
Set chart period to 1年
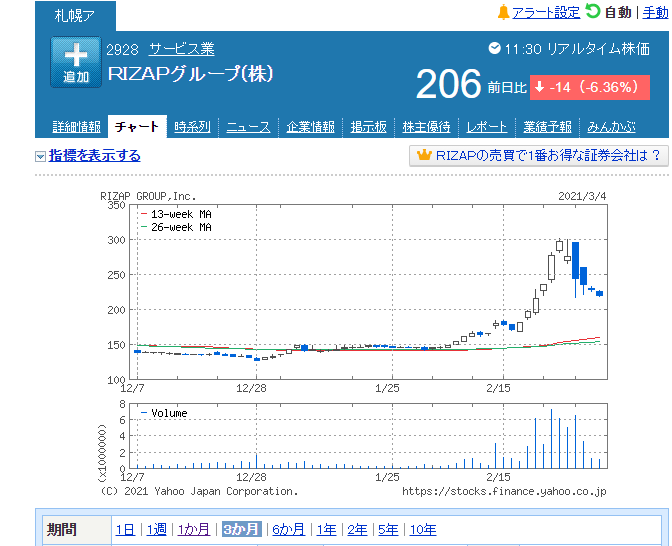coord(326,530)
